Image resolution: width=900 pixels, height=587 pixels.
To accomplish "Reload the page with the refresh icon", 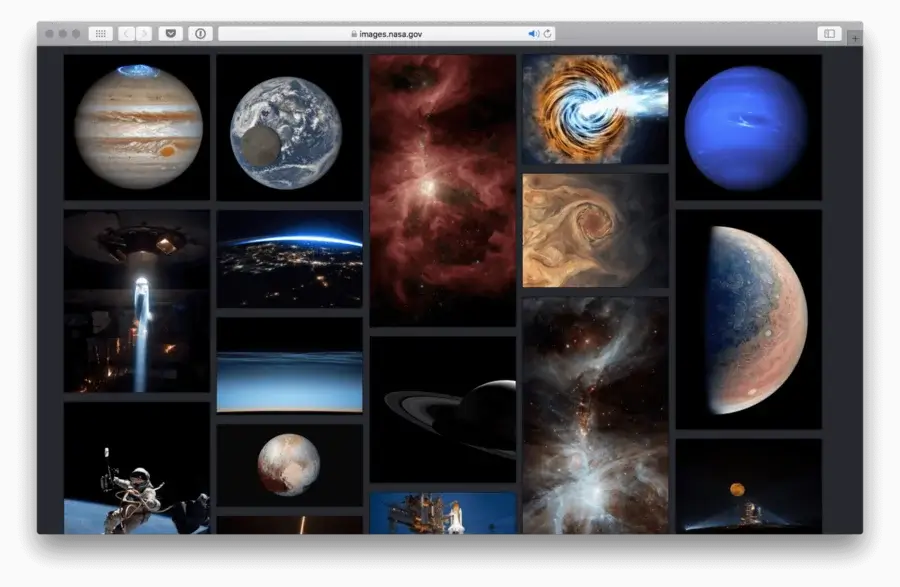I will point(547,34).
